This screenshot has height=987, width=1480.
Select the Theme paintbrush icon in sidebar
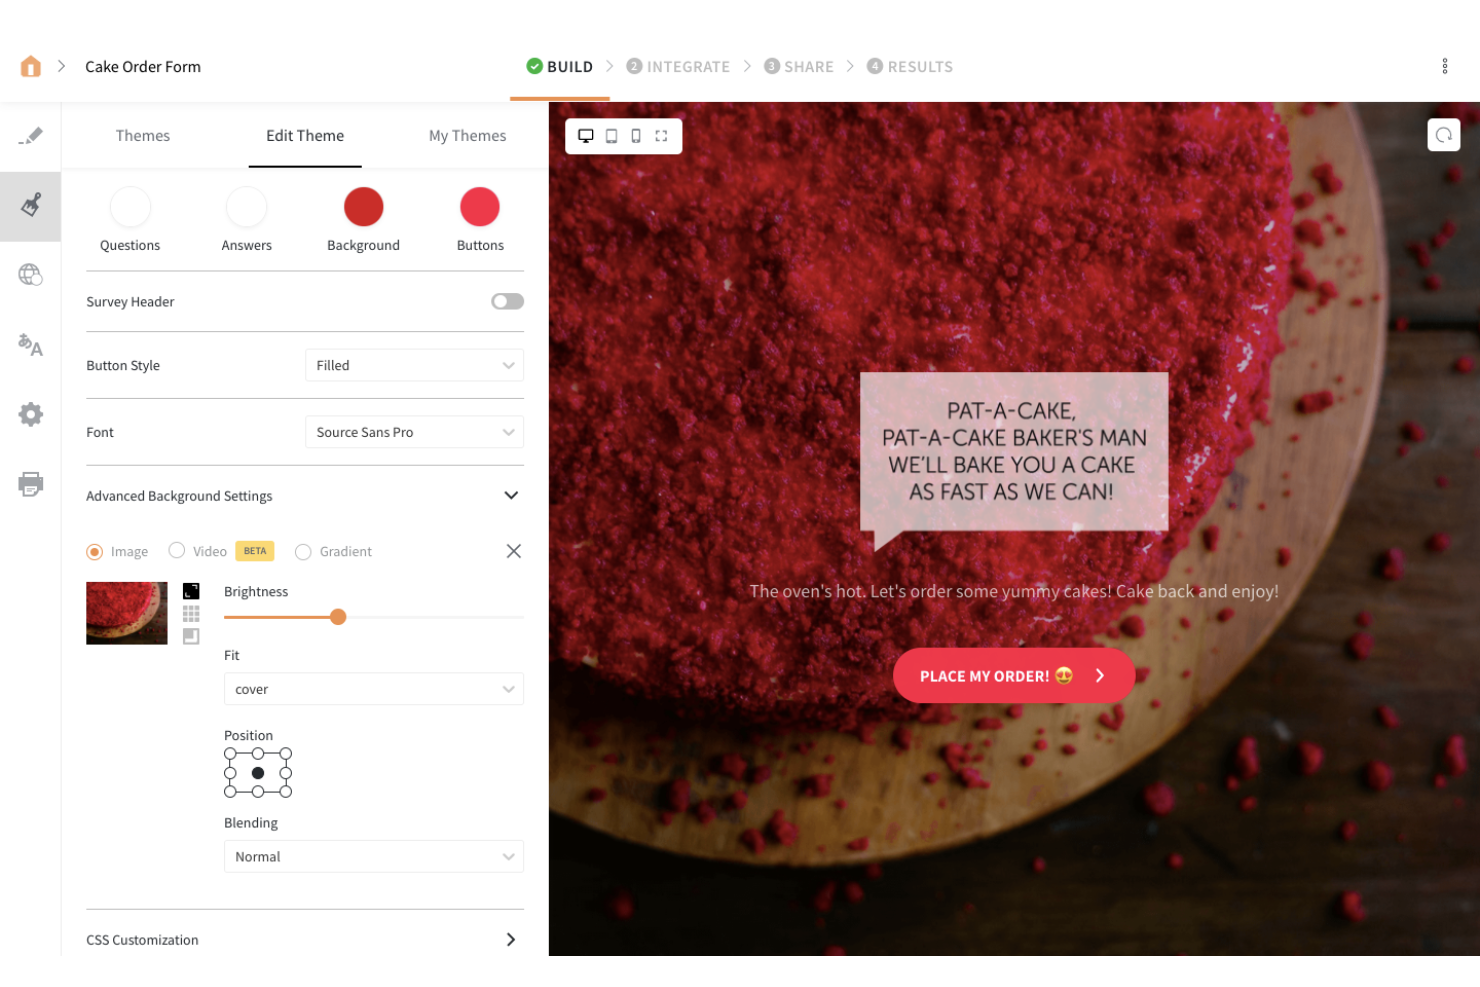click(30, 206)
